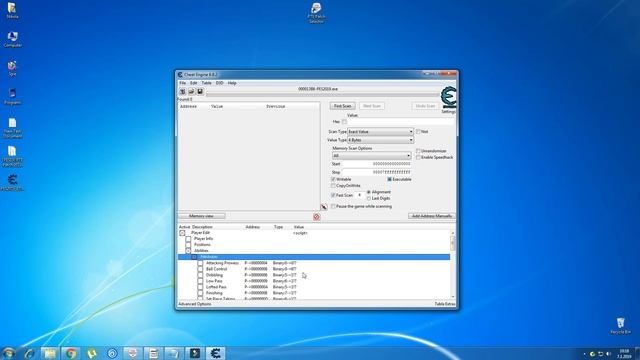Collapse the Abilities group
Image resolution: width=640 pixels, height=360 pixels.
point(188,251)
